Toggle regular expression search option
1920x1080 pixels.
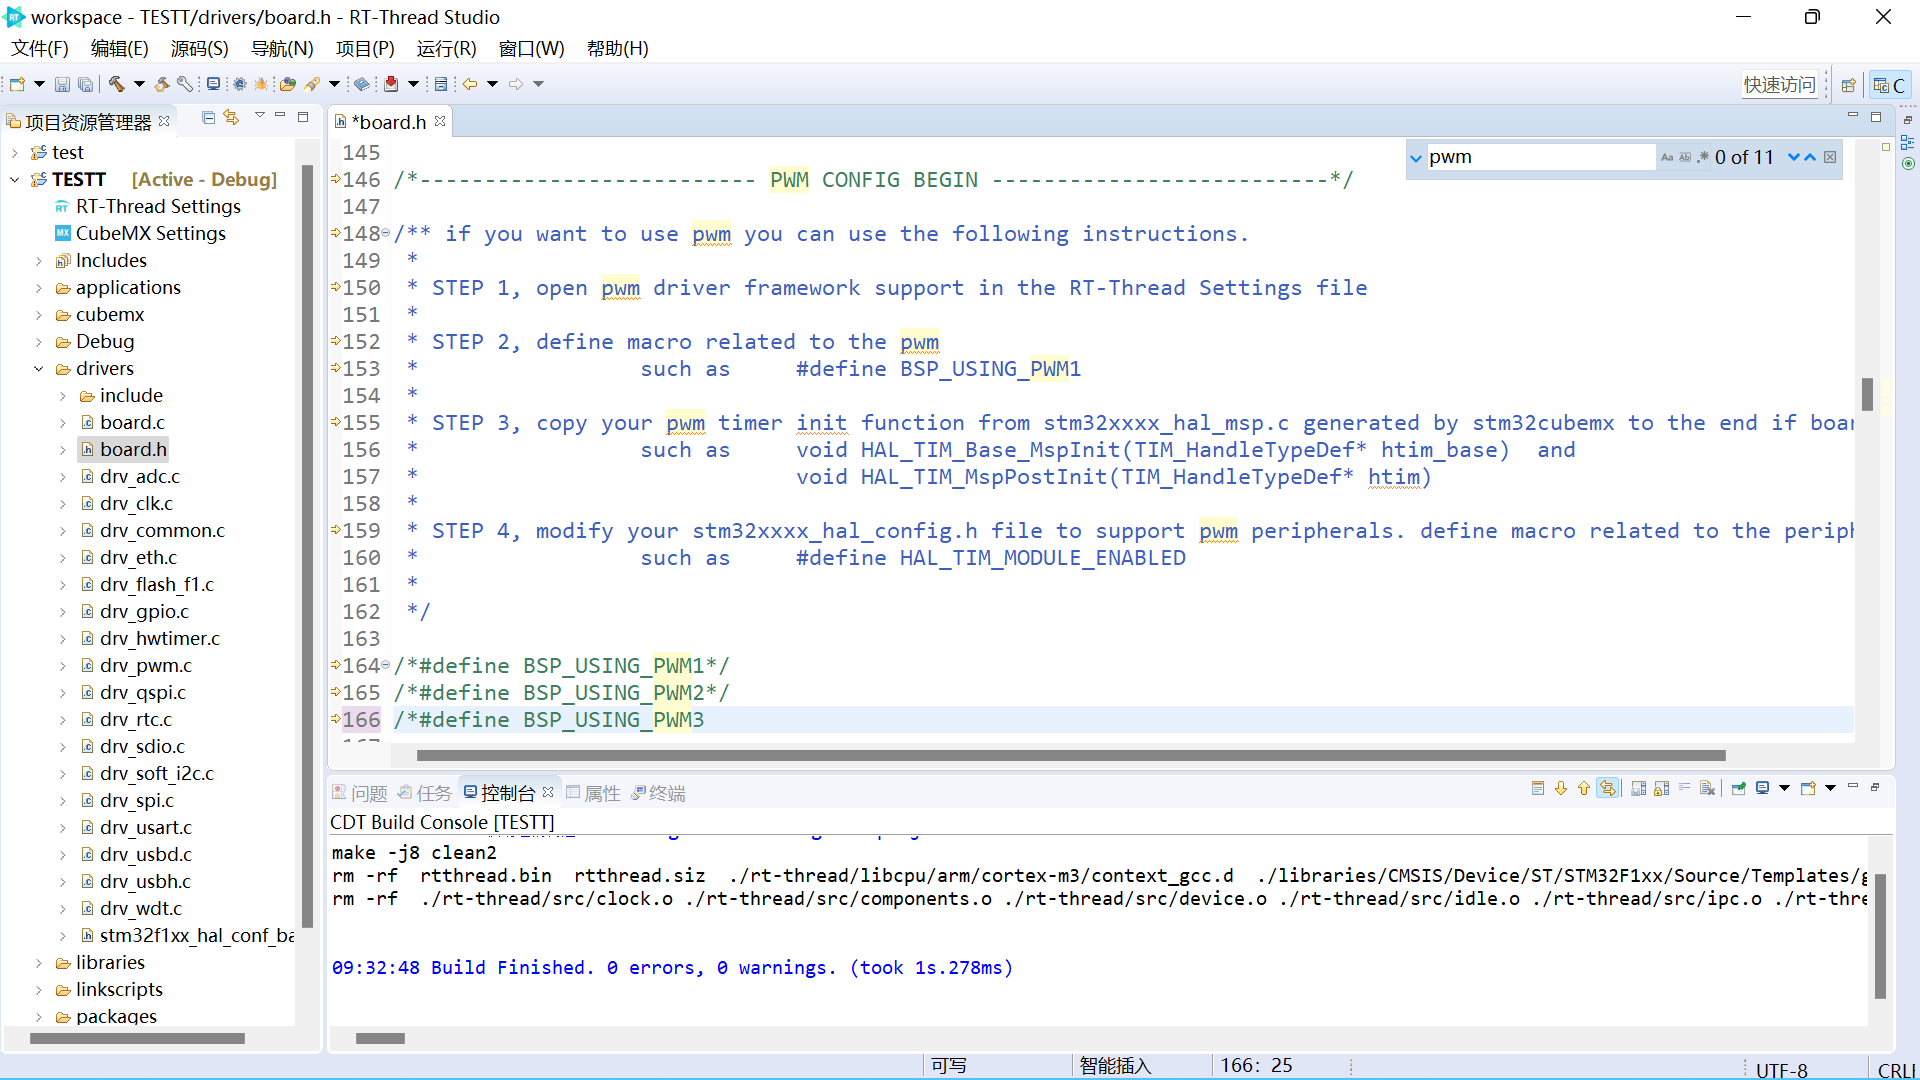click(1703, 157)
